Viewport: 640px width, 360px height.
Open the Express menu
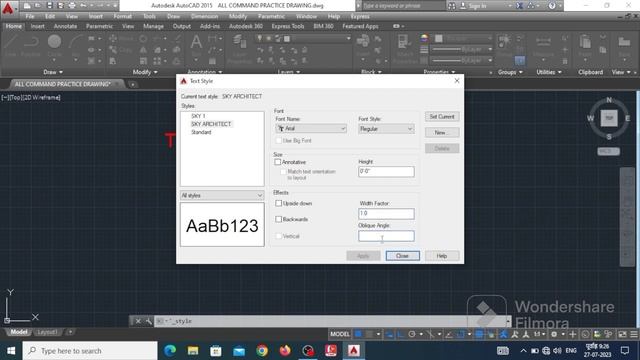pyautogui.click(x=360, y=16)
